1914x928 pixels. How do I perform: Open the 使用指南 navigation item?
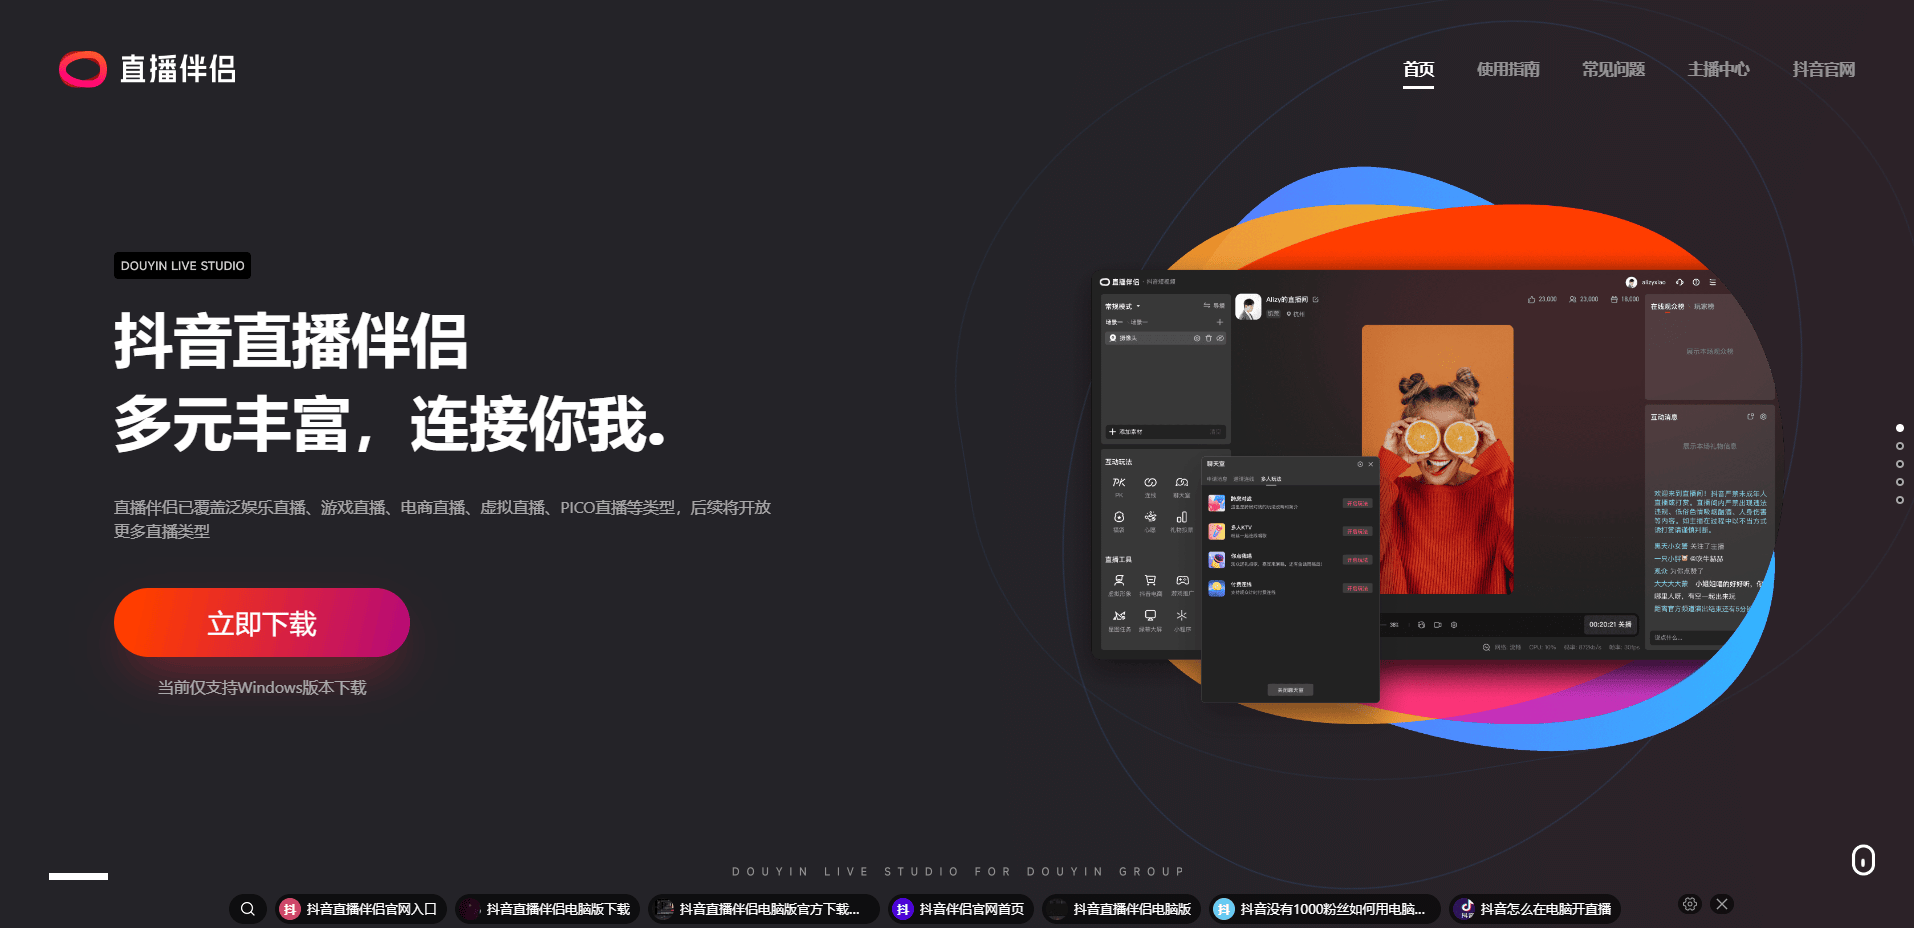1506,69
